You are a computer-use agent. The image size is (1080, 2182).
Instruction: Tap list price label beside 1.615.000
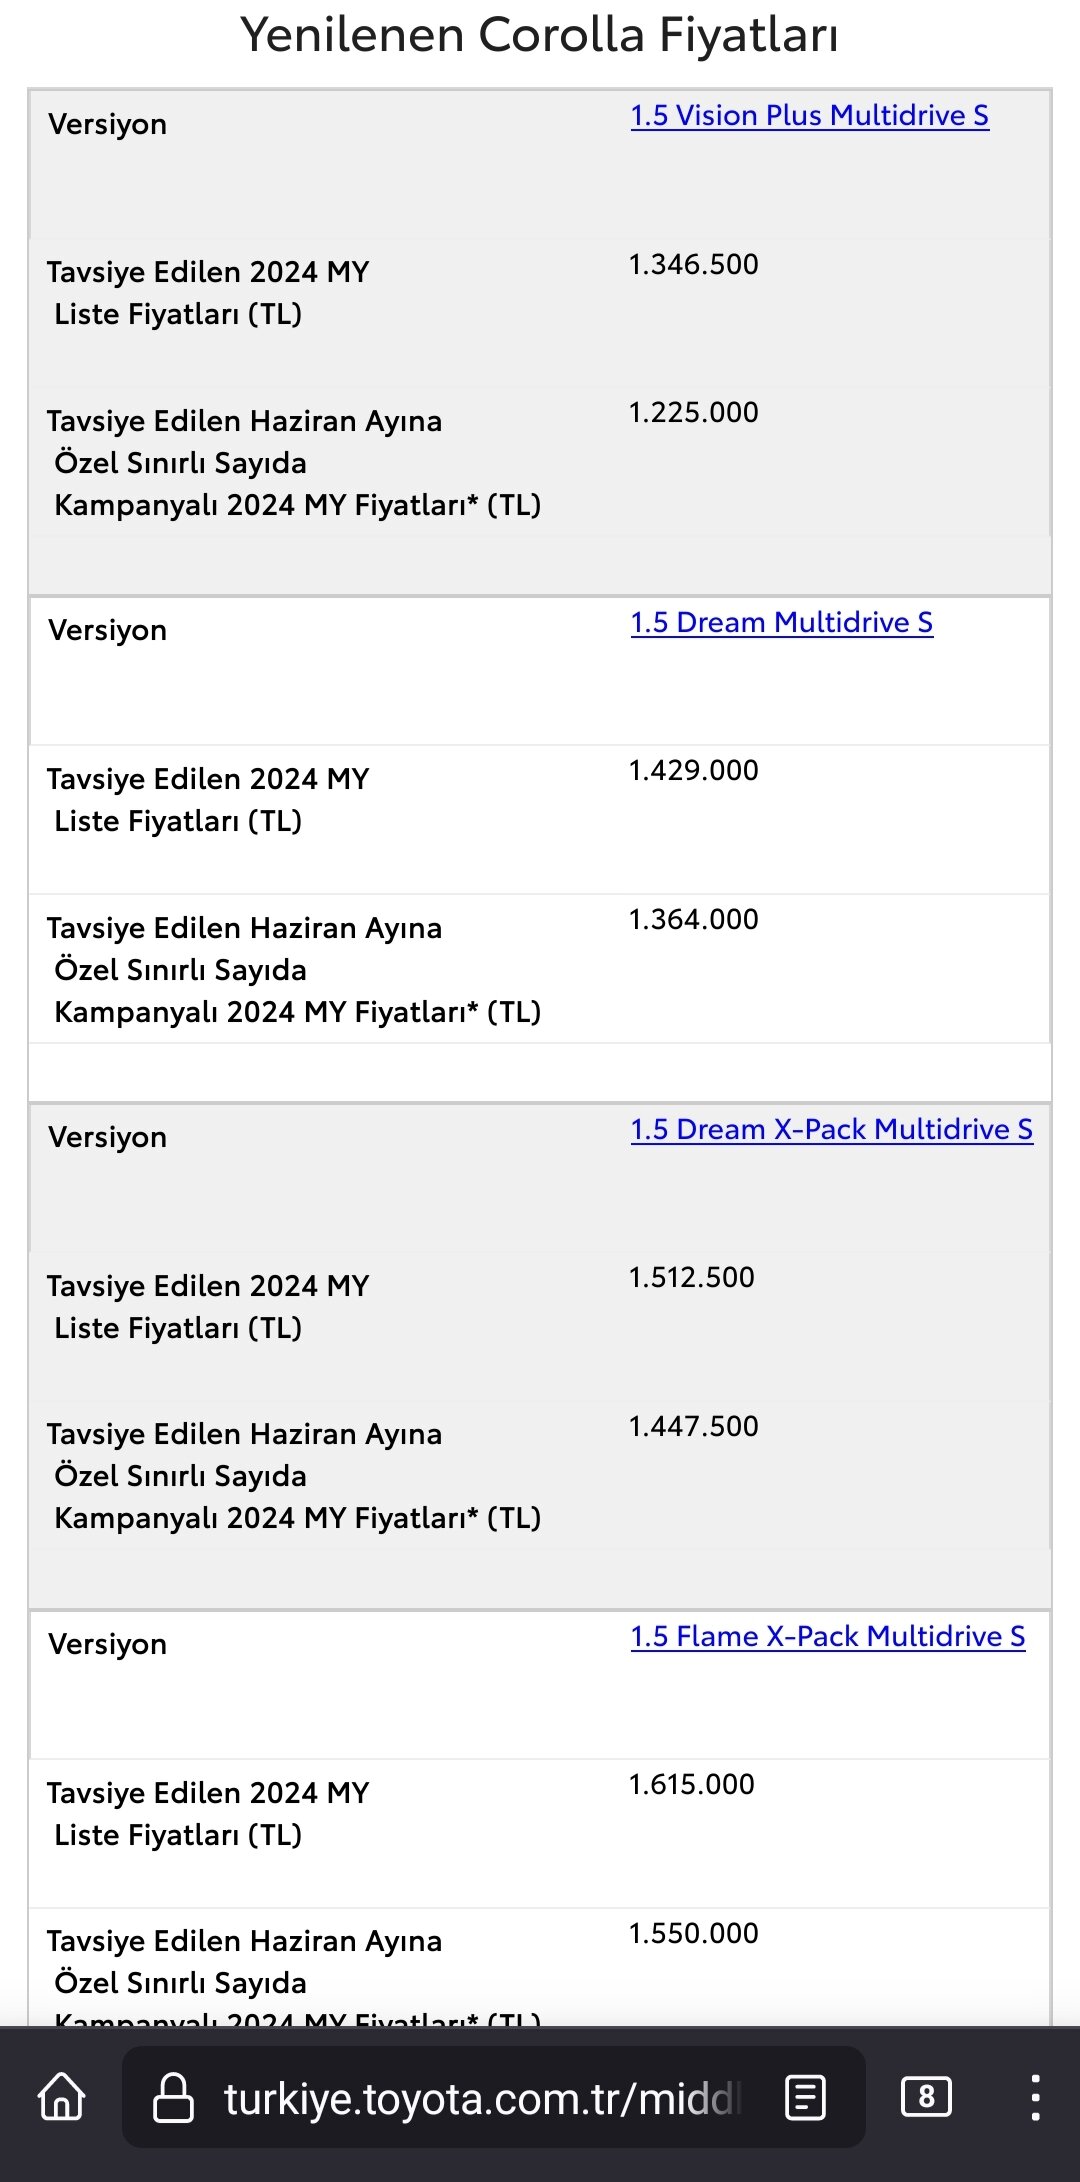208,1814
